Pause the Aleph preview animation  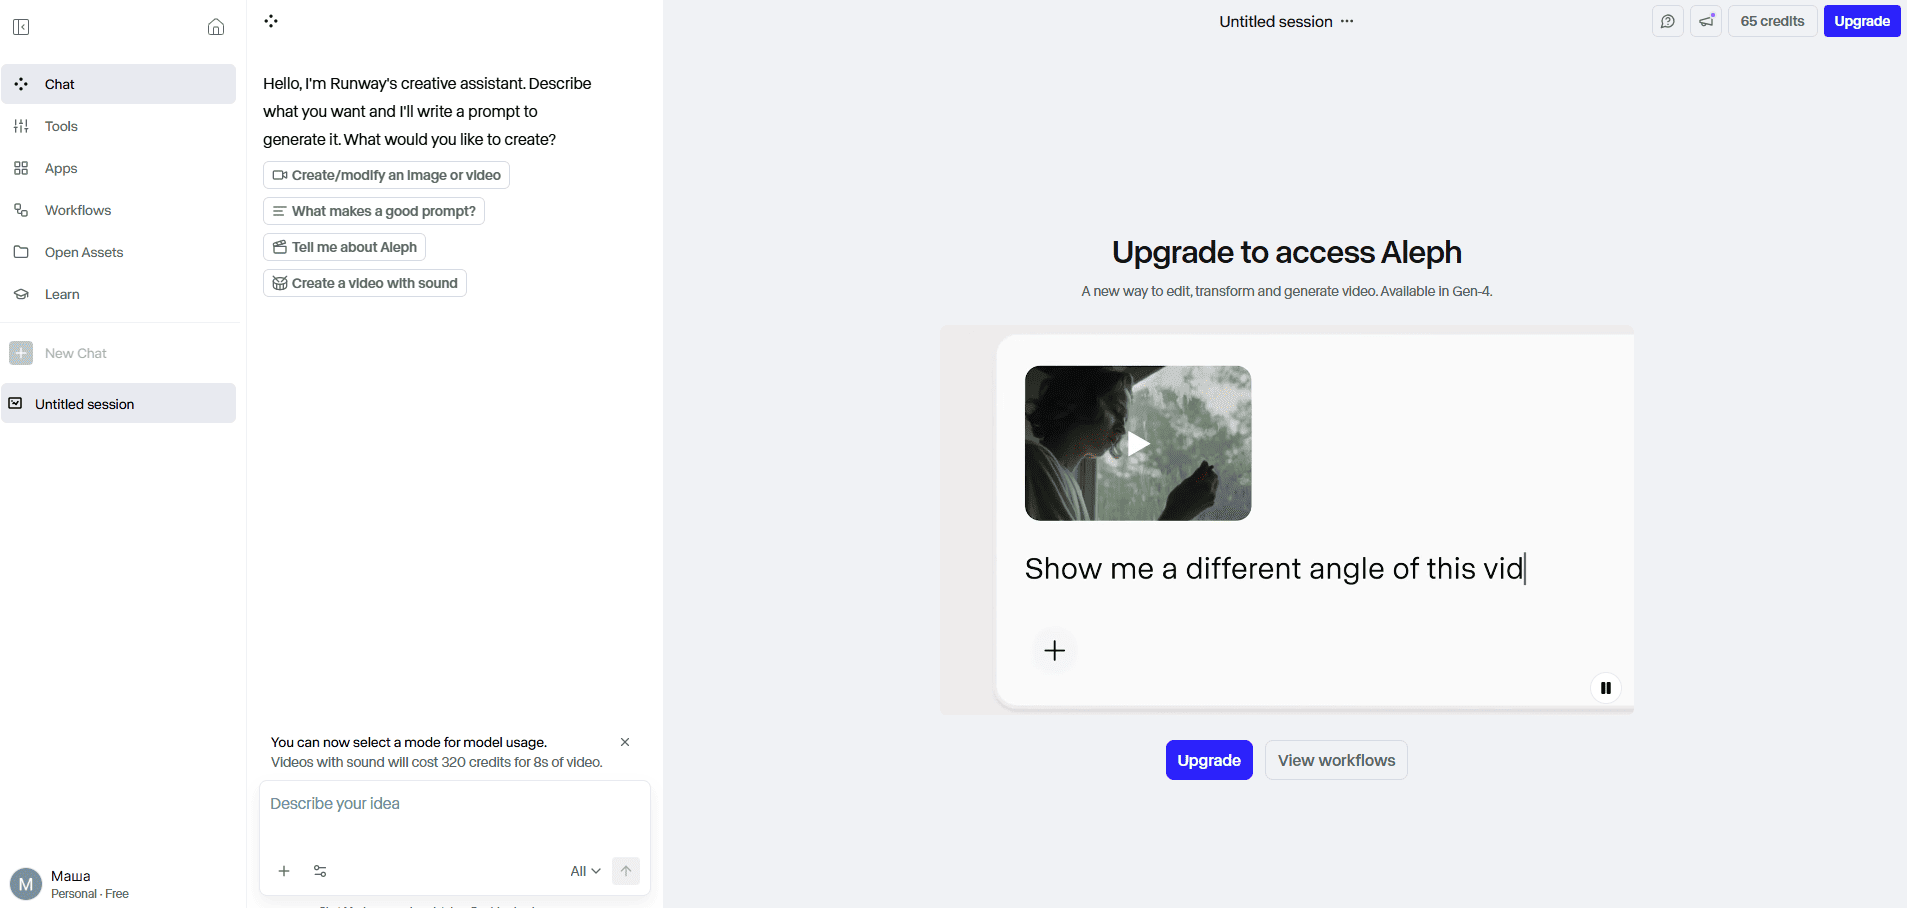point(1605,688)
